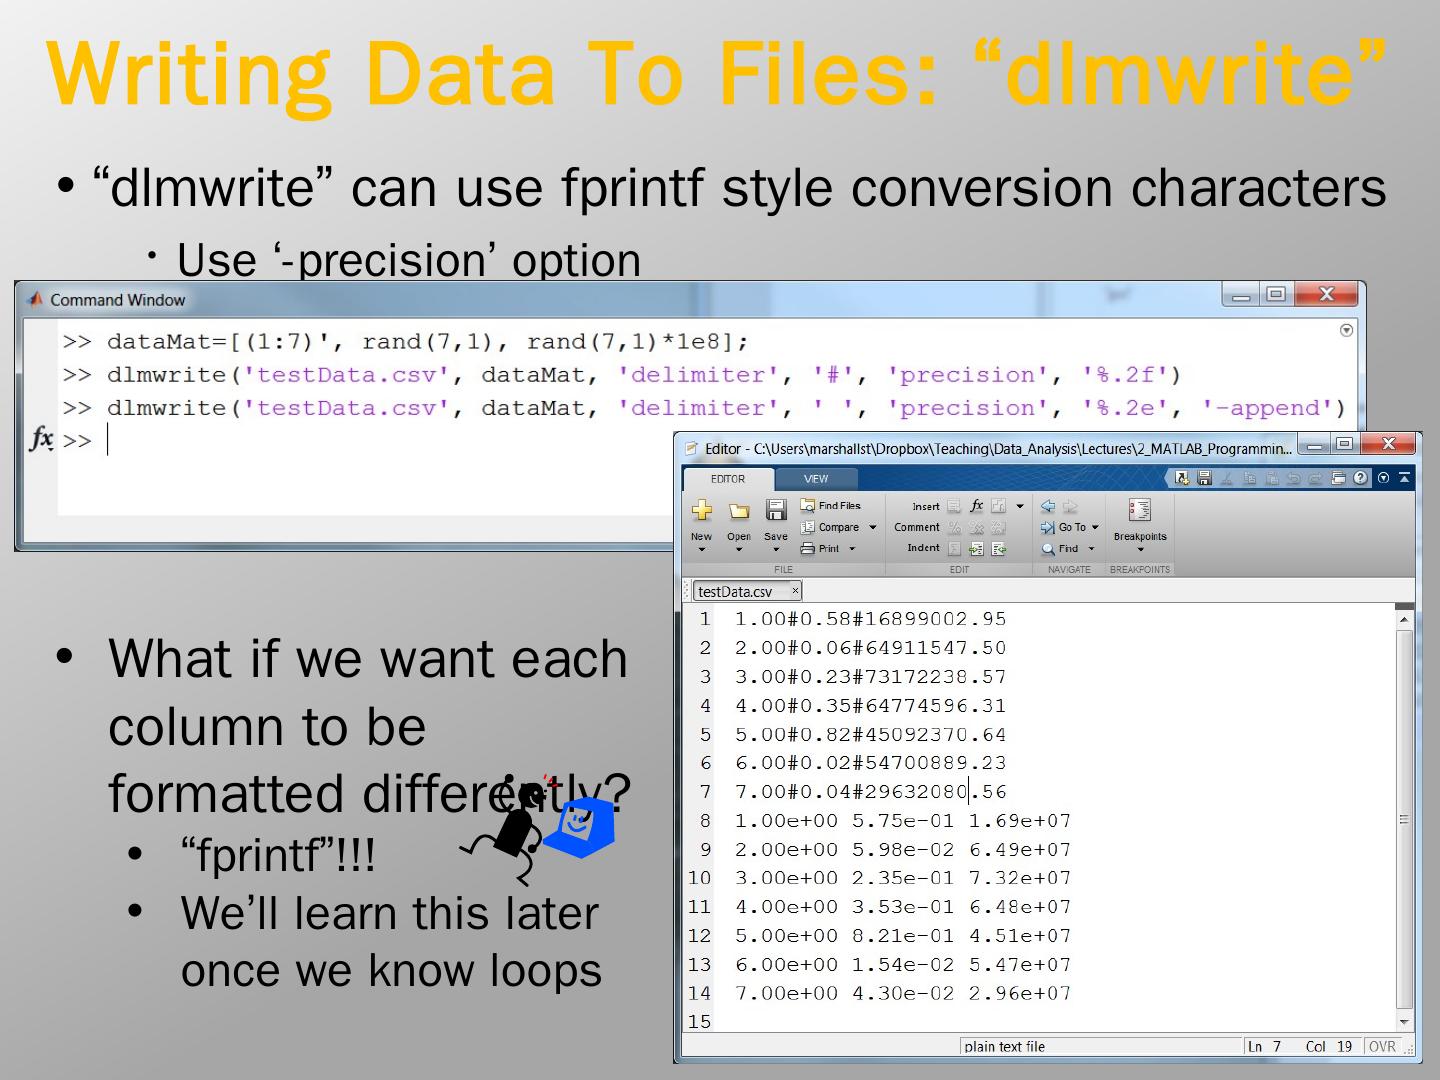Switch to the VIEW ribbon tab
Screen dimensions: 1440x1080
(816, 479)
